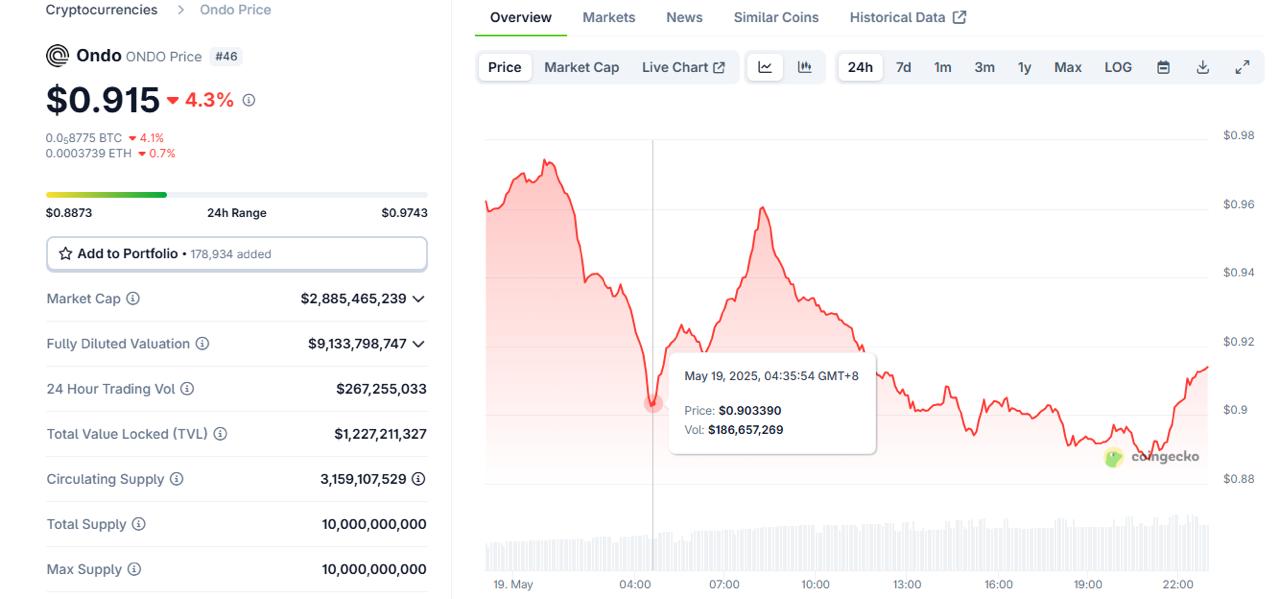Expand Fully Diluted Valuation chevron
The width and height of the screenshot is (1280, 599).
coord(418,343)
